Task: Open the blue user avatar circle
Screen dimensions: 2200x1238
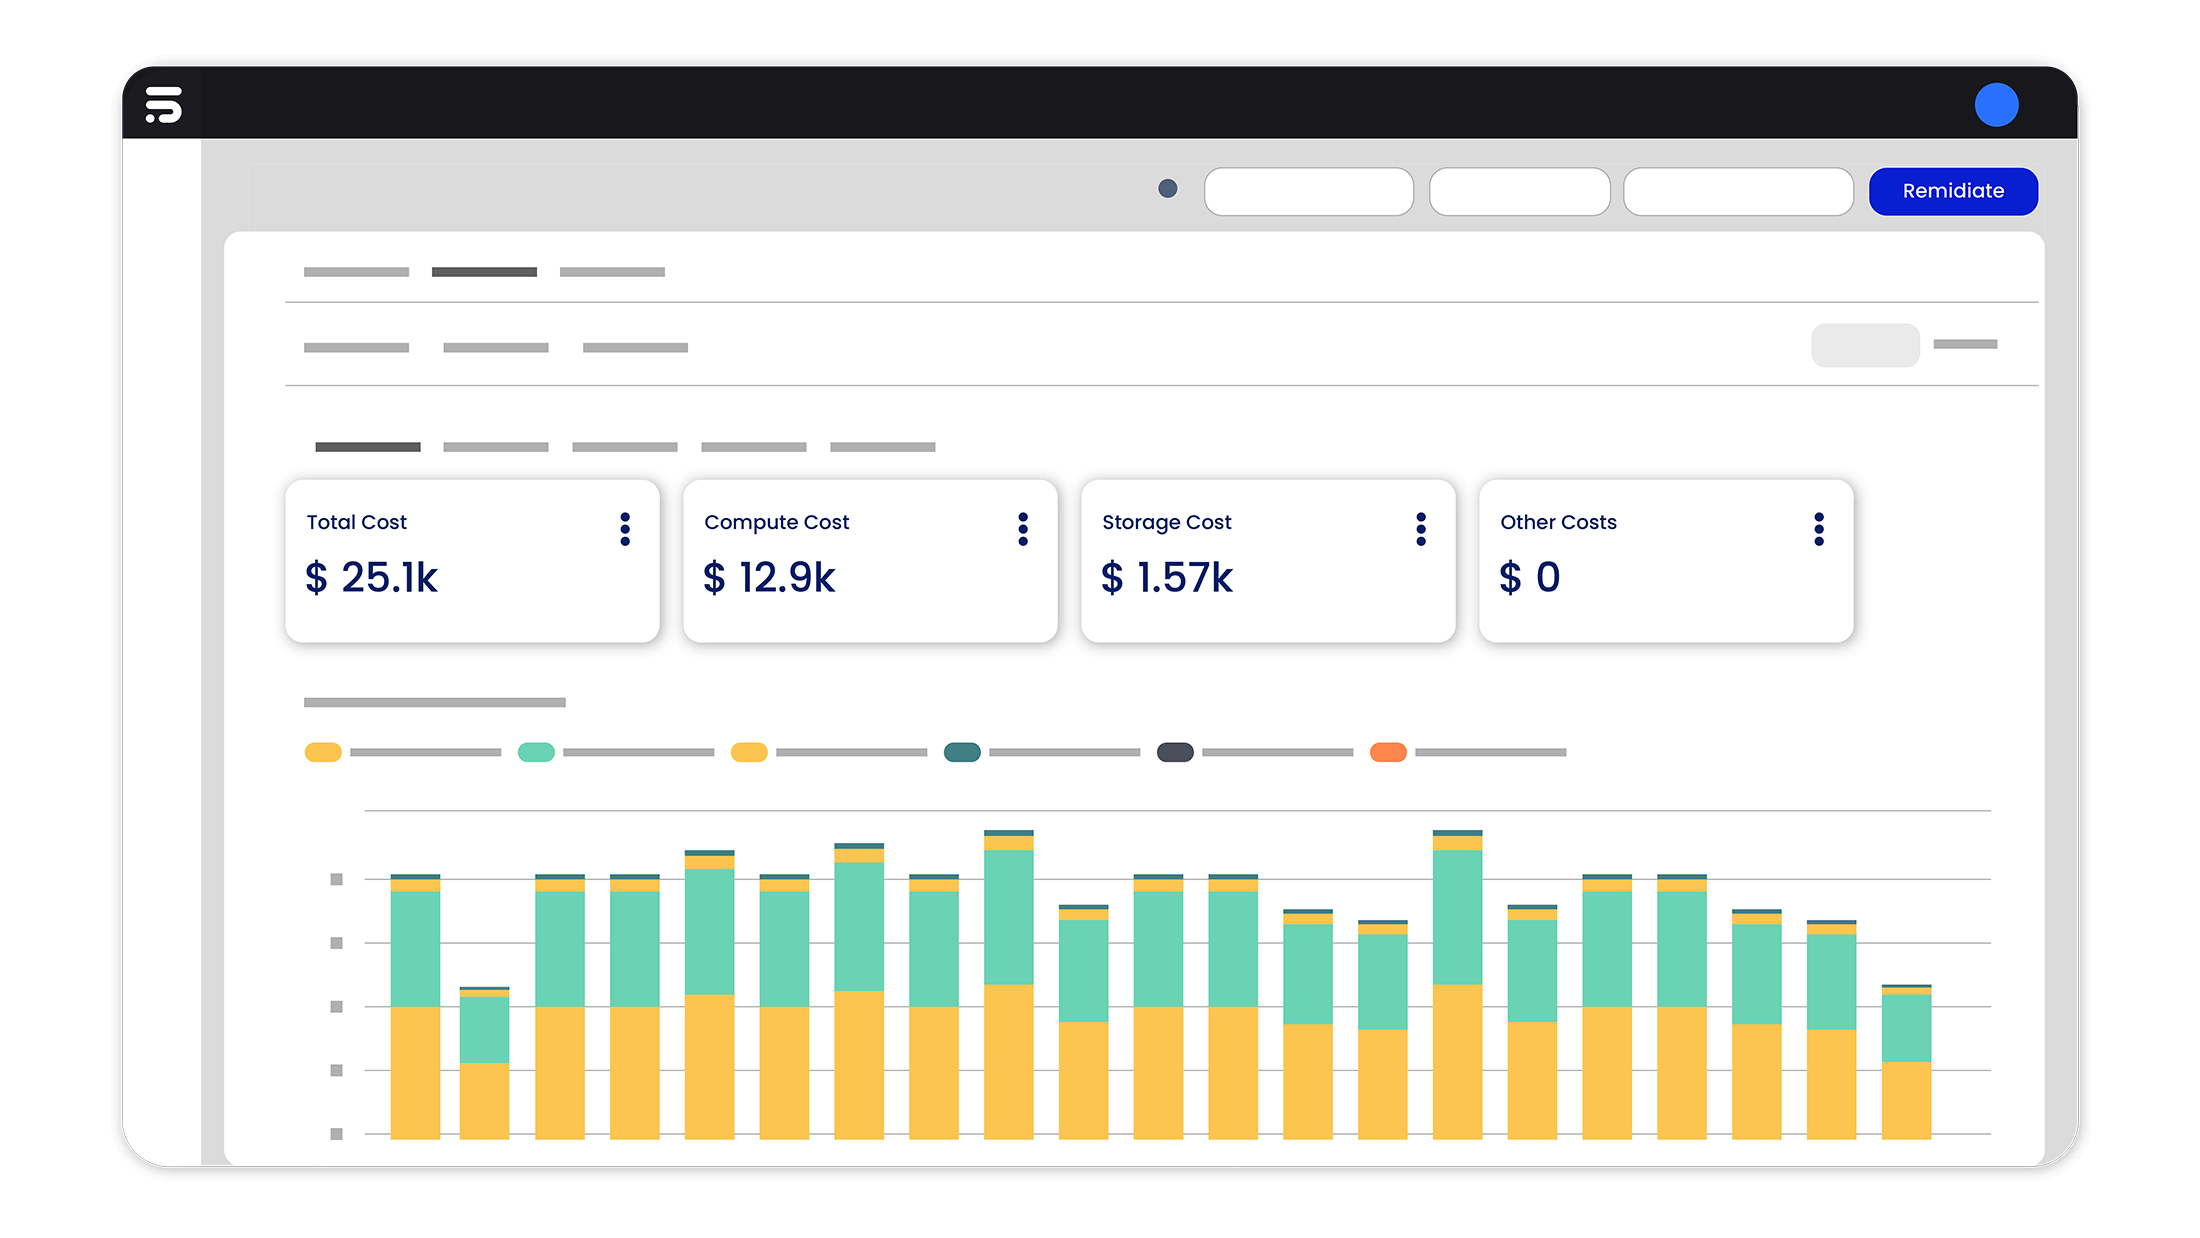Action: point(1996,105)
